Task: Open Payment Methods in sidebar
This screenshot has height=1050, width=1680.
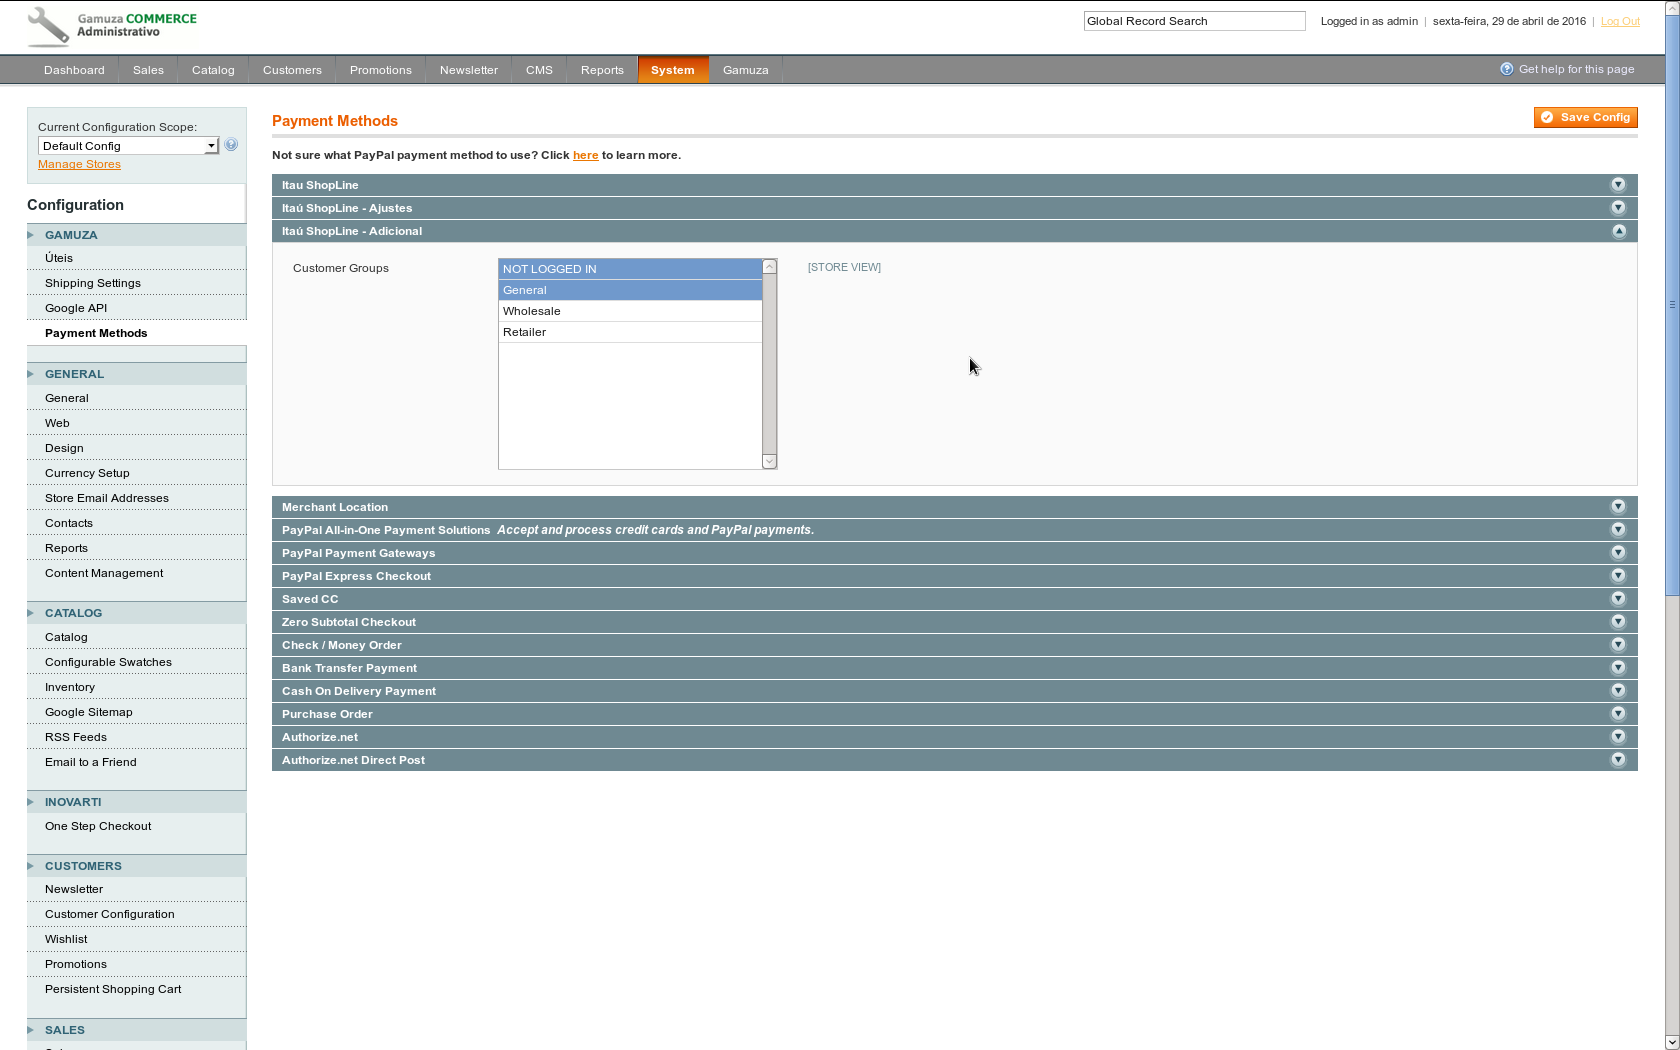Action: [96, 333]
